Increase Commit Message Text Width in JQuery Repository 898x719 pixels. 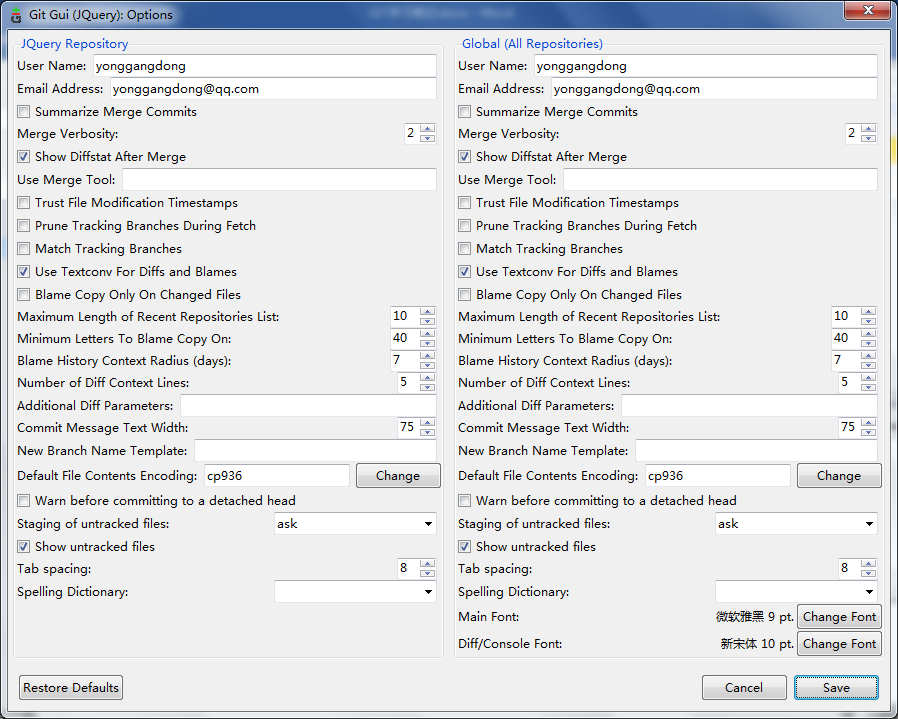(427, 423)
